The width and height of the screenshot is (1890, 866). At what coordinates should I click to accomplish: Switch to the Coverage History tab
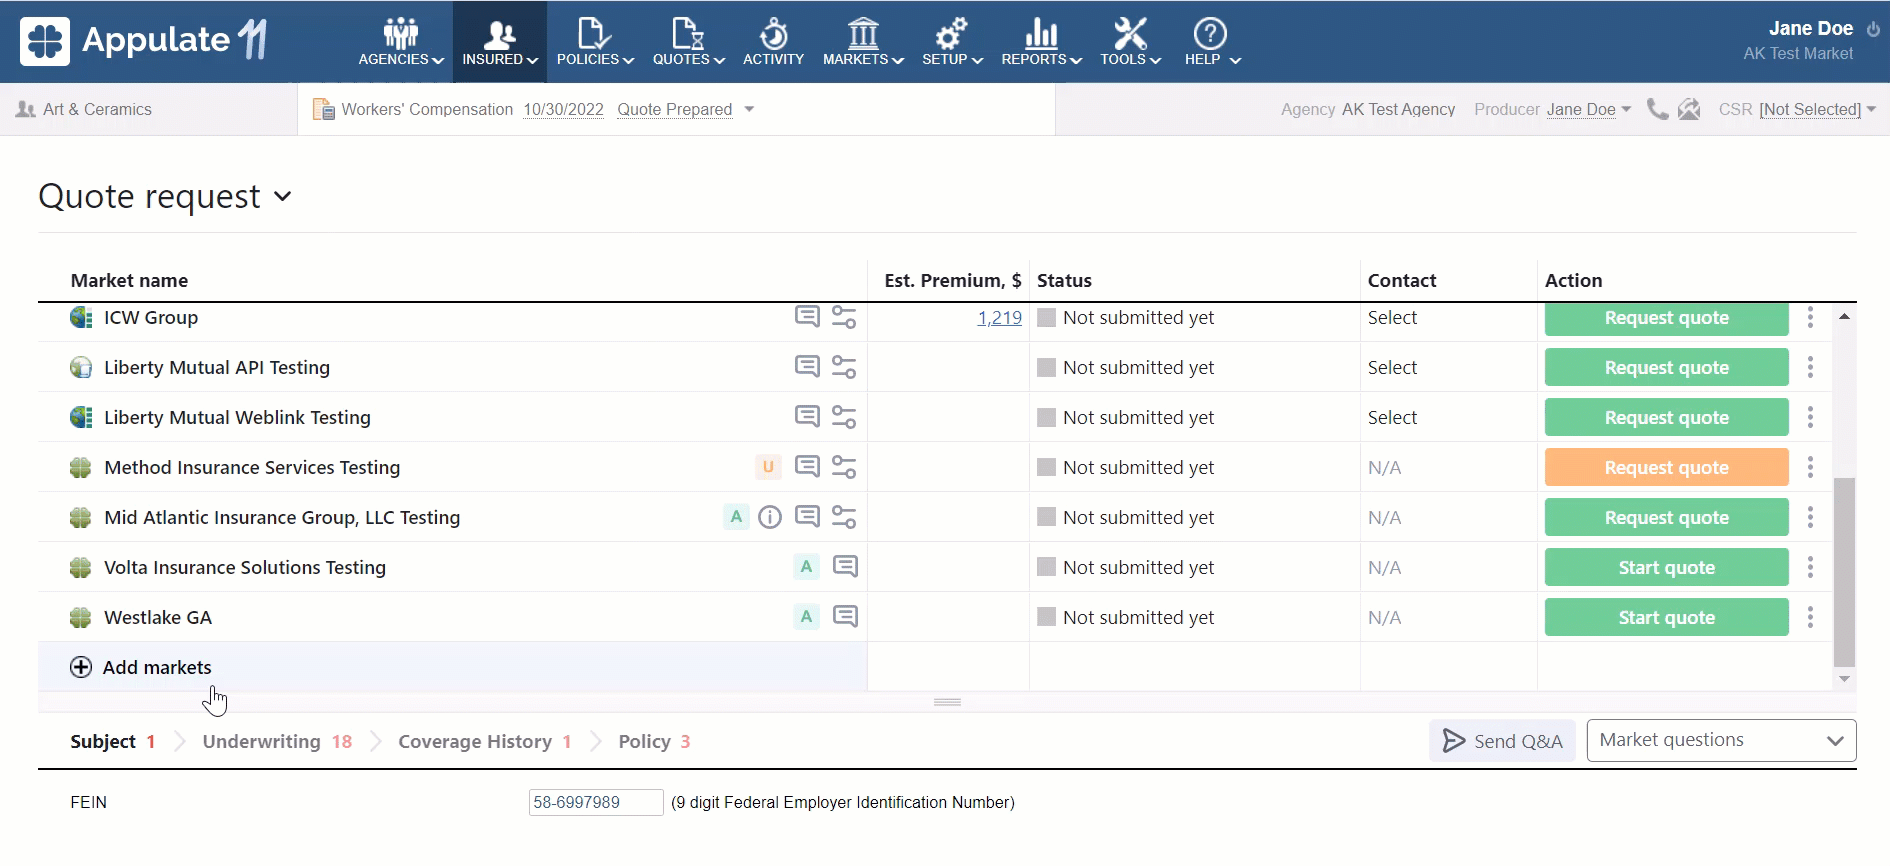pos(484,741)
